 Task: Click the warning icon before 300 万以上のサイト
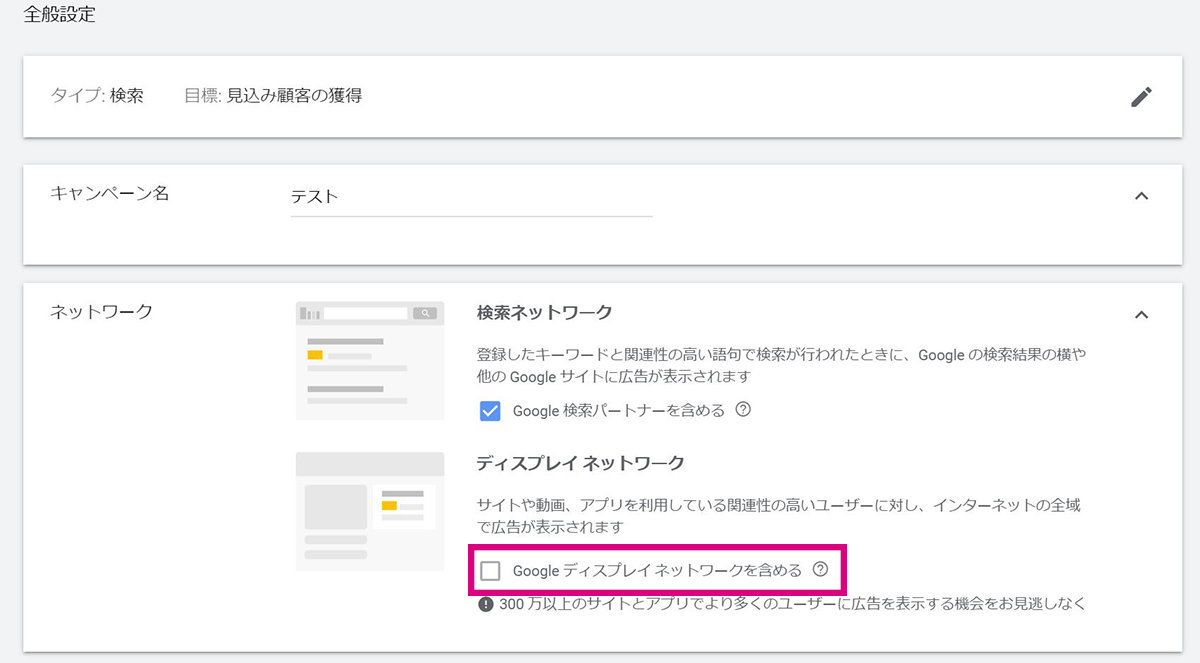point(486,603)
